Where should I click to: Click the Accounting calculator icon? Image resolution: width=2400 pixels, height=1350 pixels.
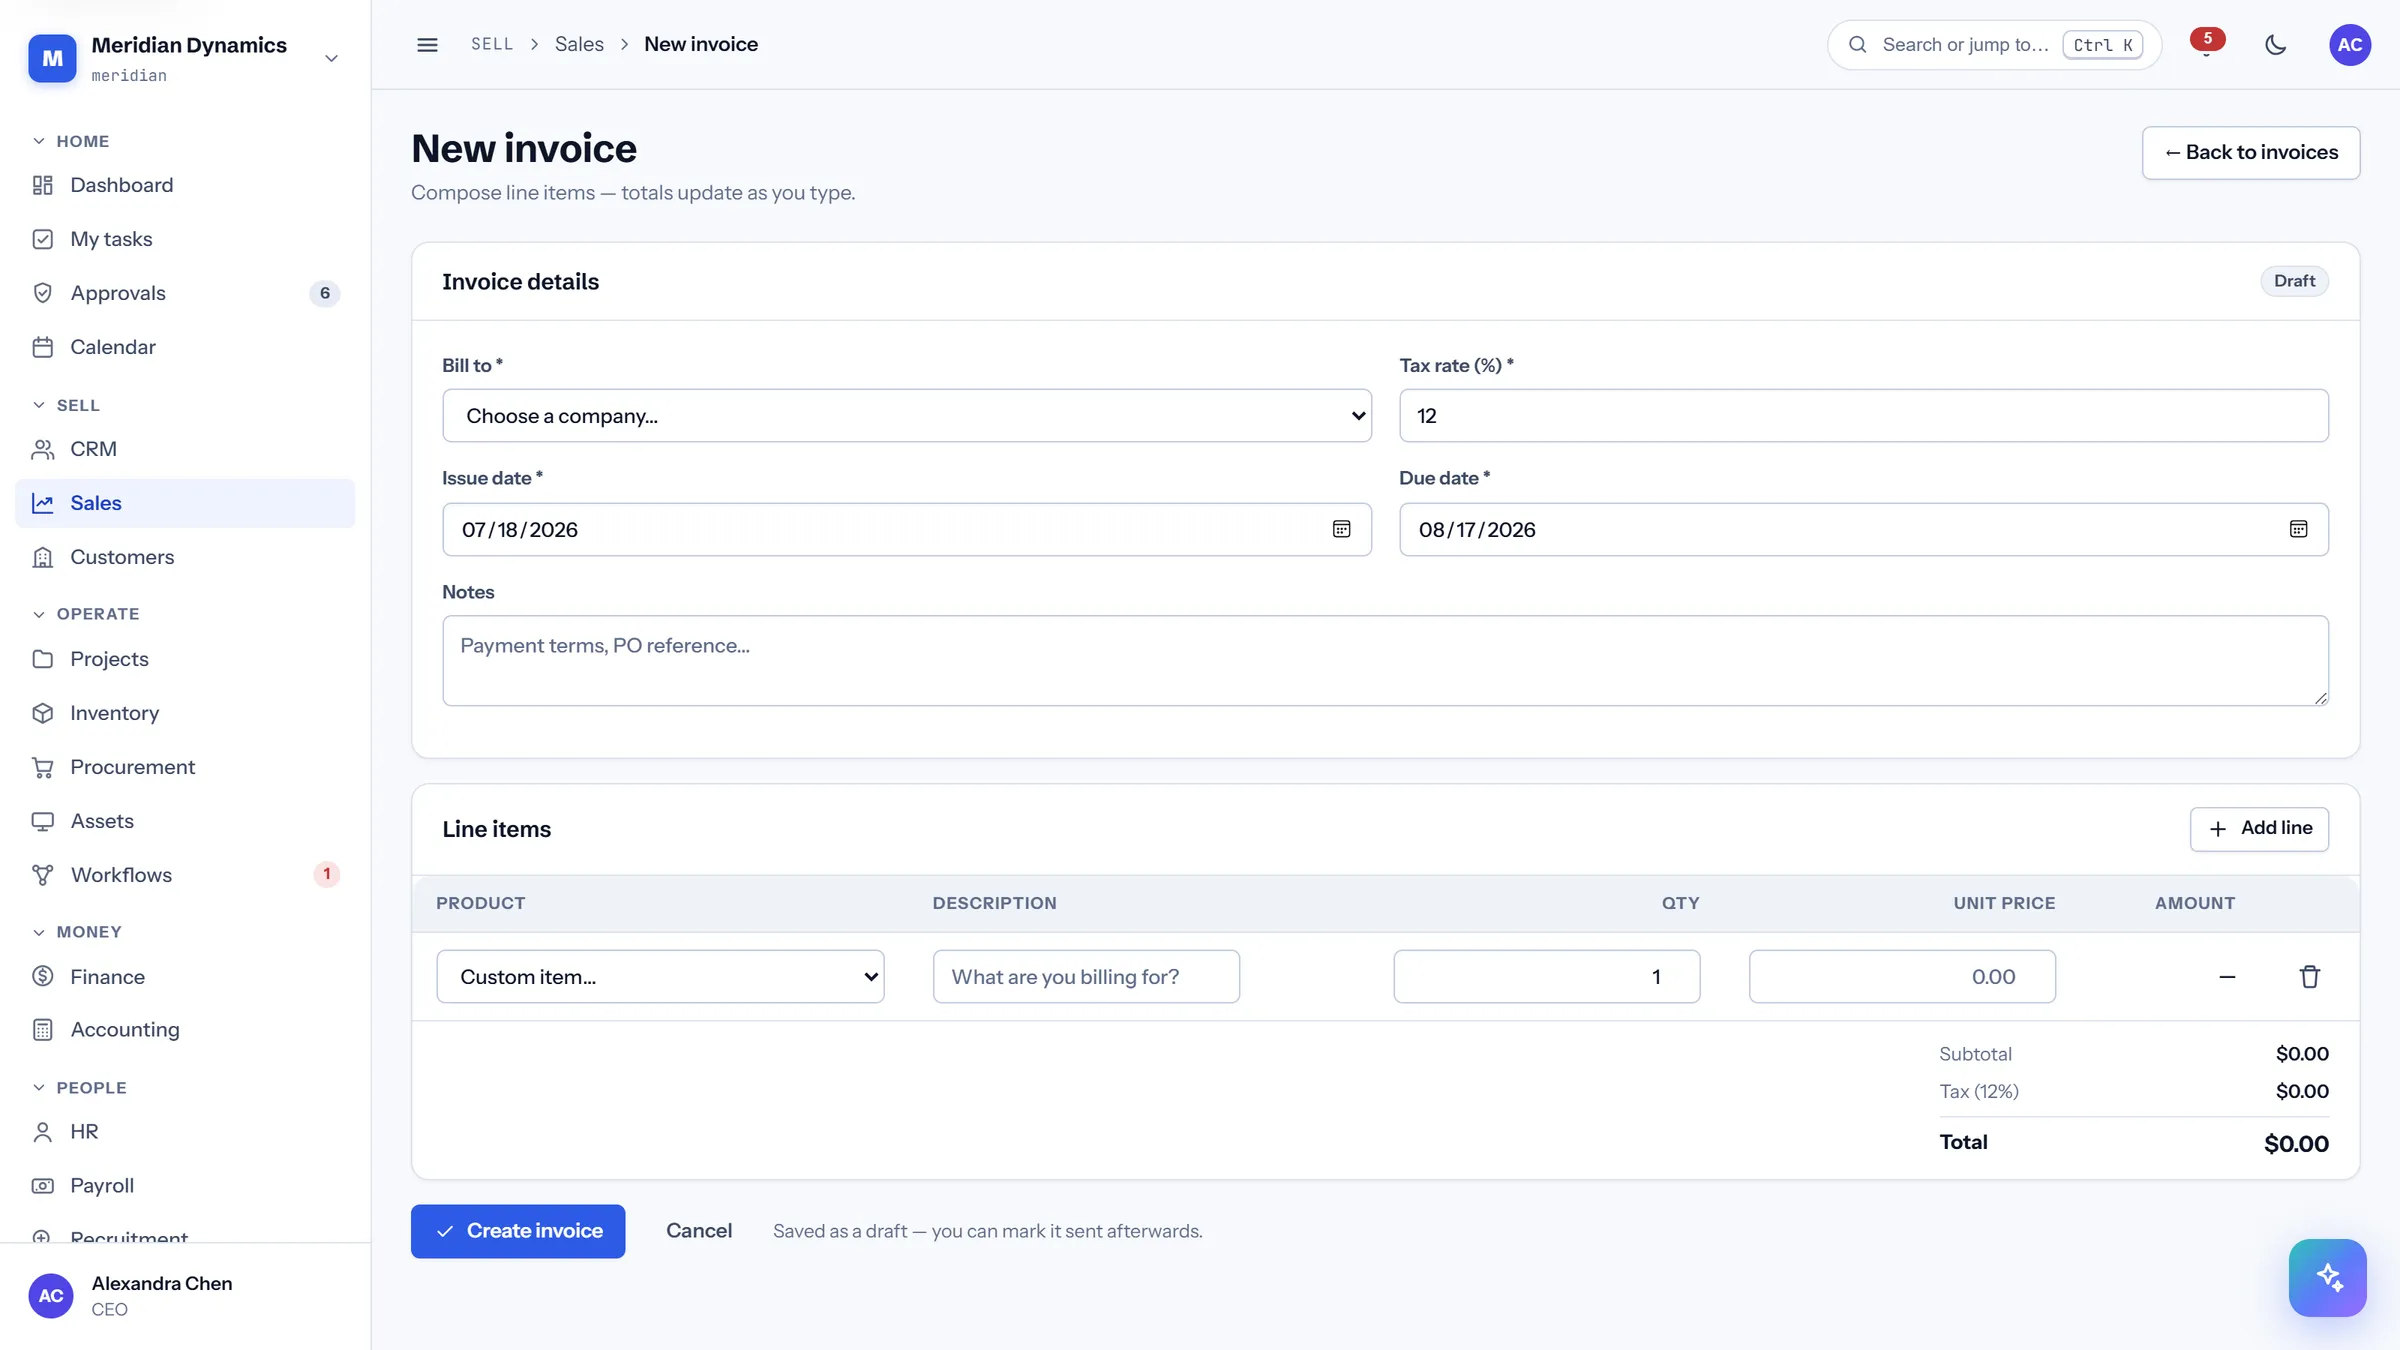42,1029
